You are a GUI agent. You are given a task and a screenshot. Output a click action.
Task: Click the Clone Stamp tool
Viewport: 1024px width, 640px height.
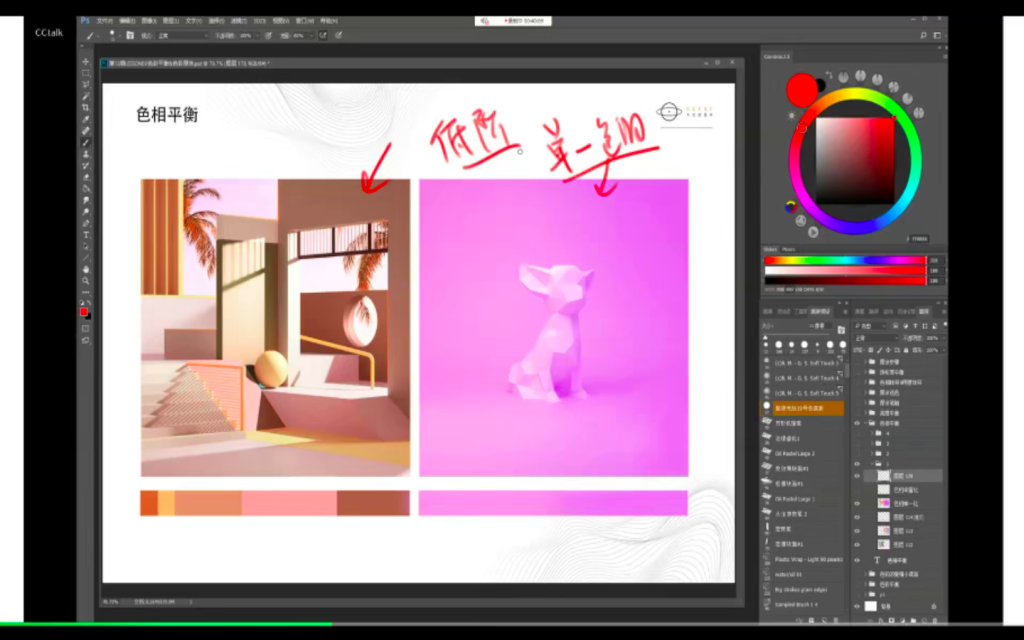(x=86, y=154)
